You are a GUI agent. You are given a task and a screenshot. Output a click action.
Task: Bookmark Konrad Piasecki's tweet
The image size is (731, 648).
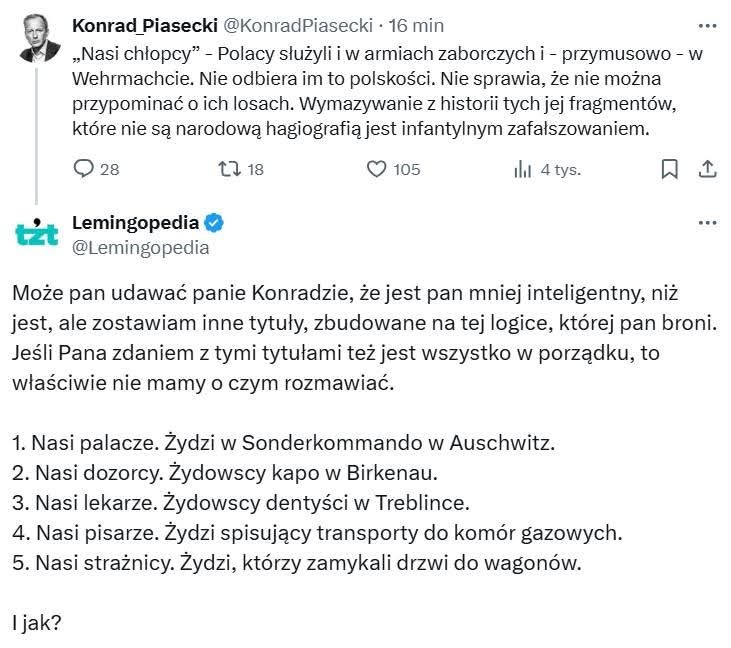pos(670,170)
